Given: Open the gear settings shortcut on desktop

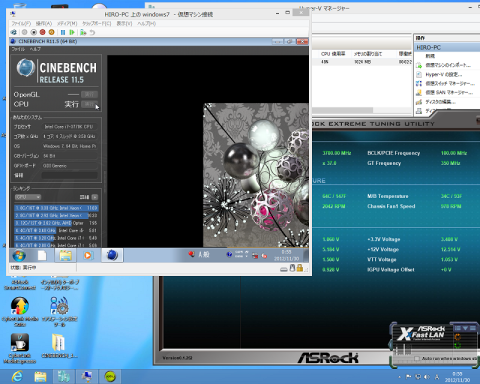Looking at the screenshot, I should click(x=59, y=311).
